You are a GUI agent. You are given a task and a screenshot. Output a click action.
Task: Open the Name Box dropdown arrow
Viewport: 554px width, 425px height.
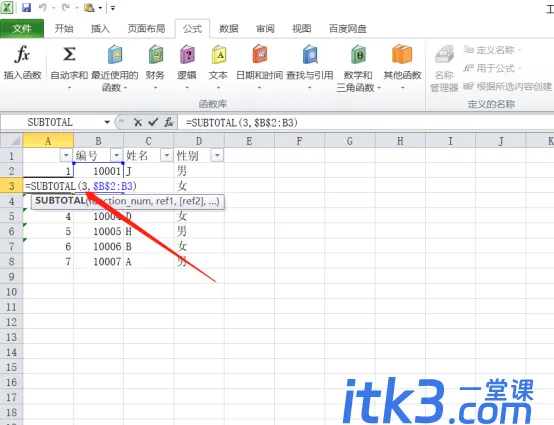point(107,122)
